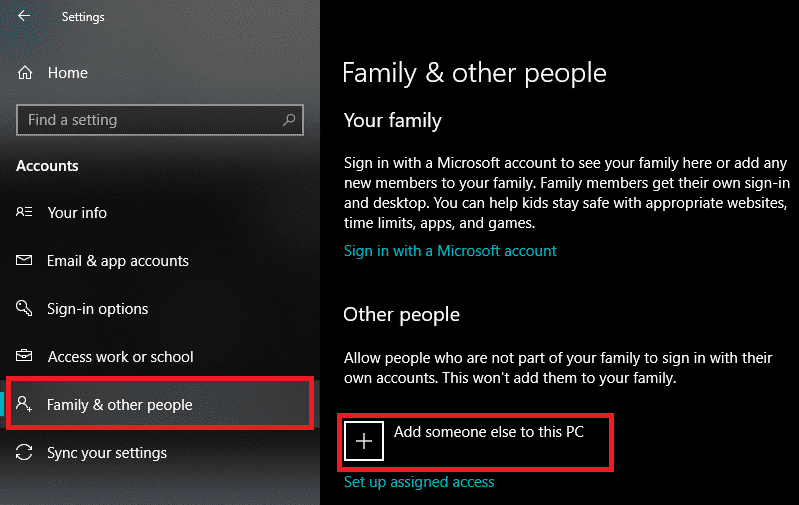799x505 pixels.
Task: Click the Family & other people page title
Action: pyautogui.click(x=474, y=73)
